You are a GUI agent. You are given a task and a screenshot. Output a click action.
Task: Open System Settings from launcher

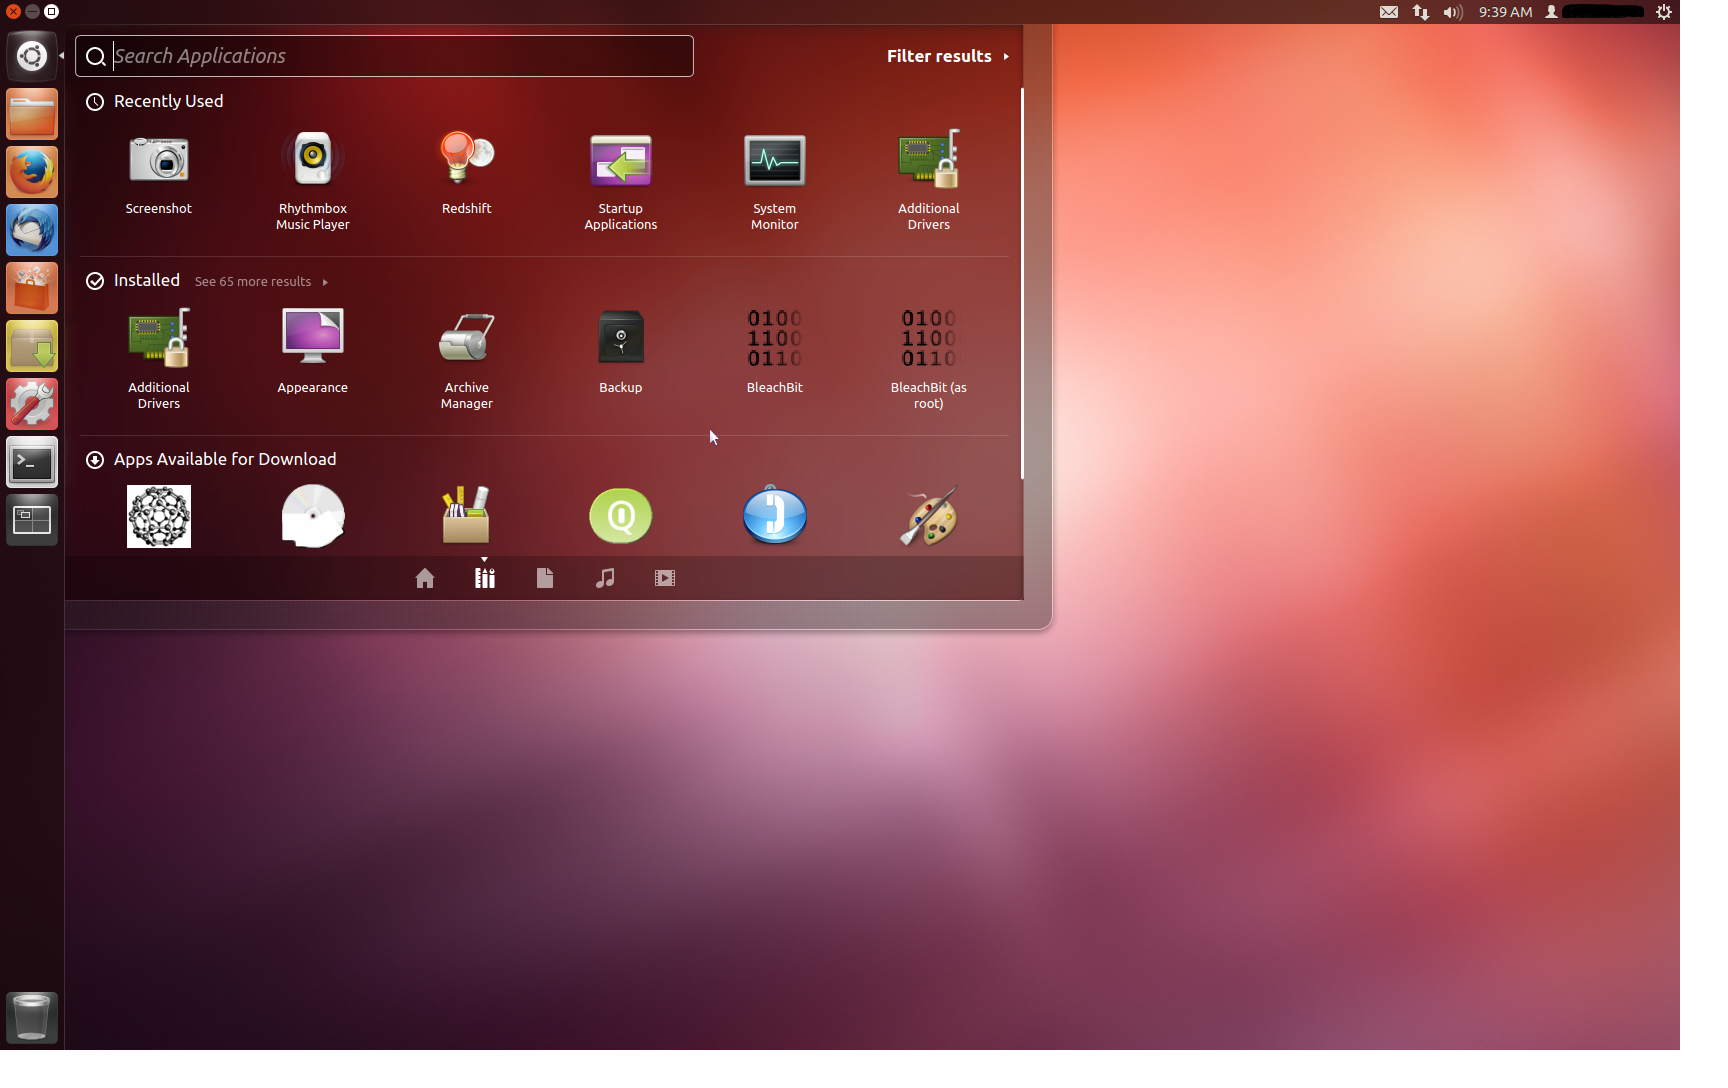[32, 404]
